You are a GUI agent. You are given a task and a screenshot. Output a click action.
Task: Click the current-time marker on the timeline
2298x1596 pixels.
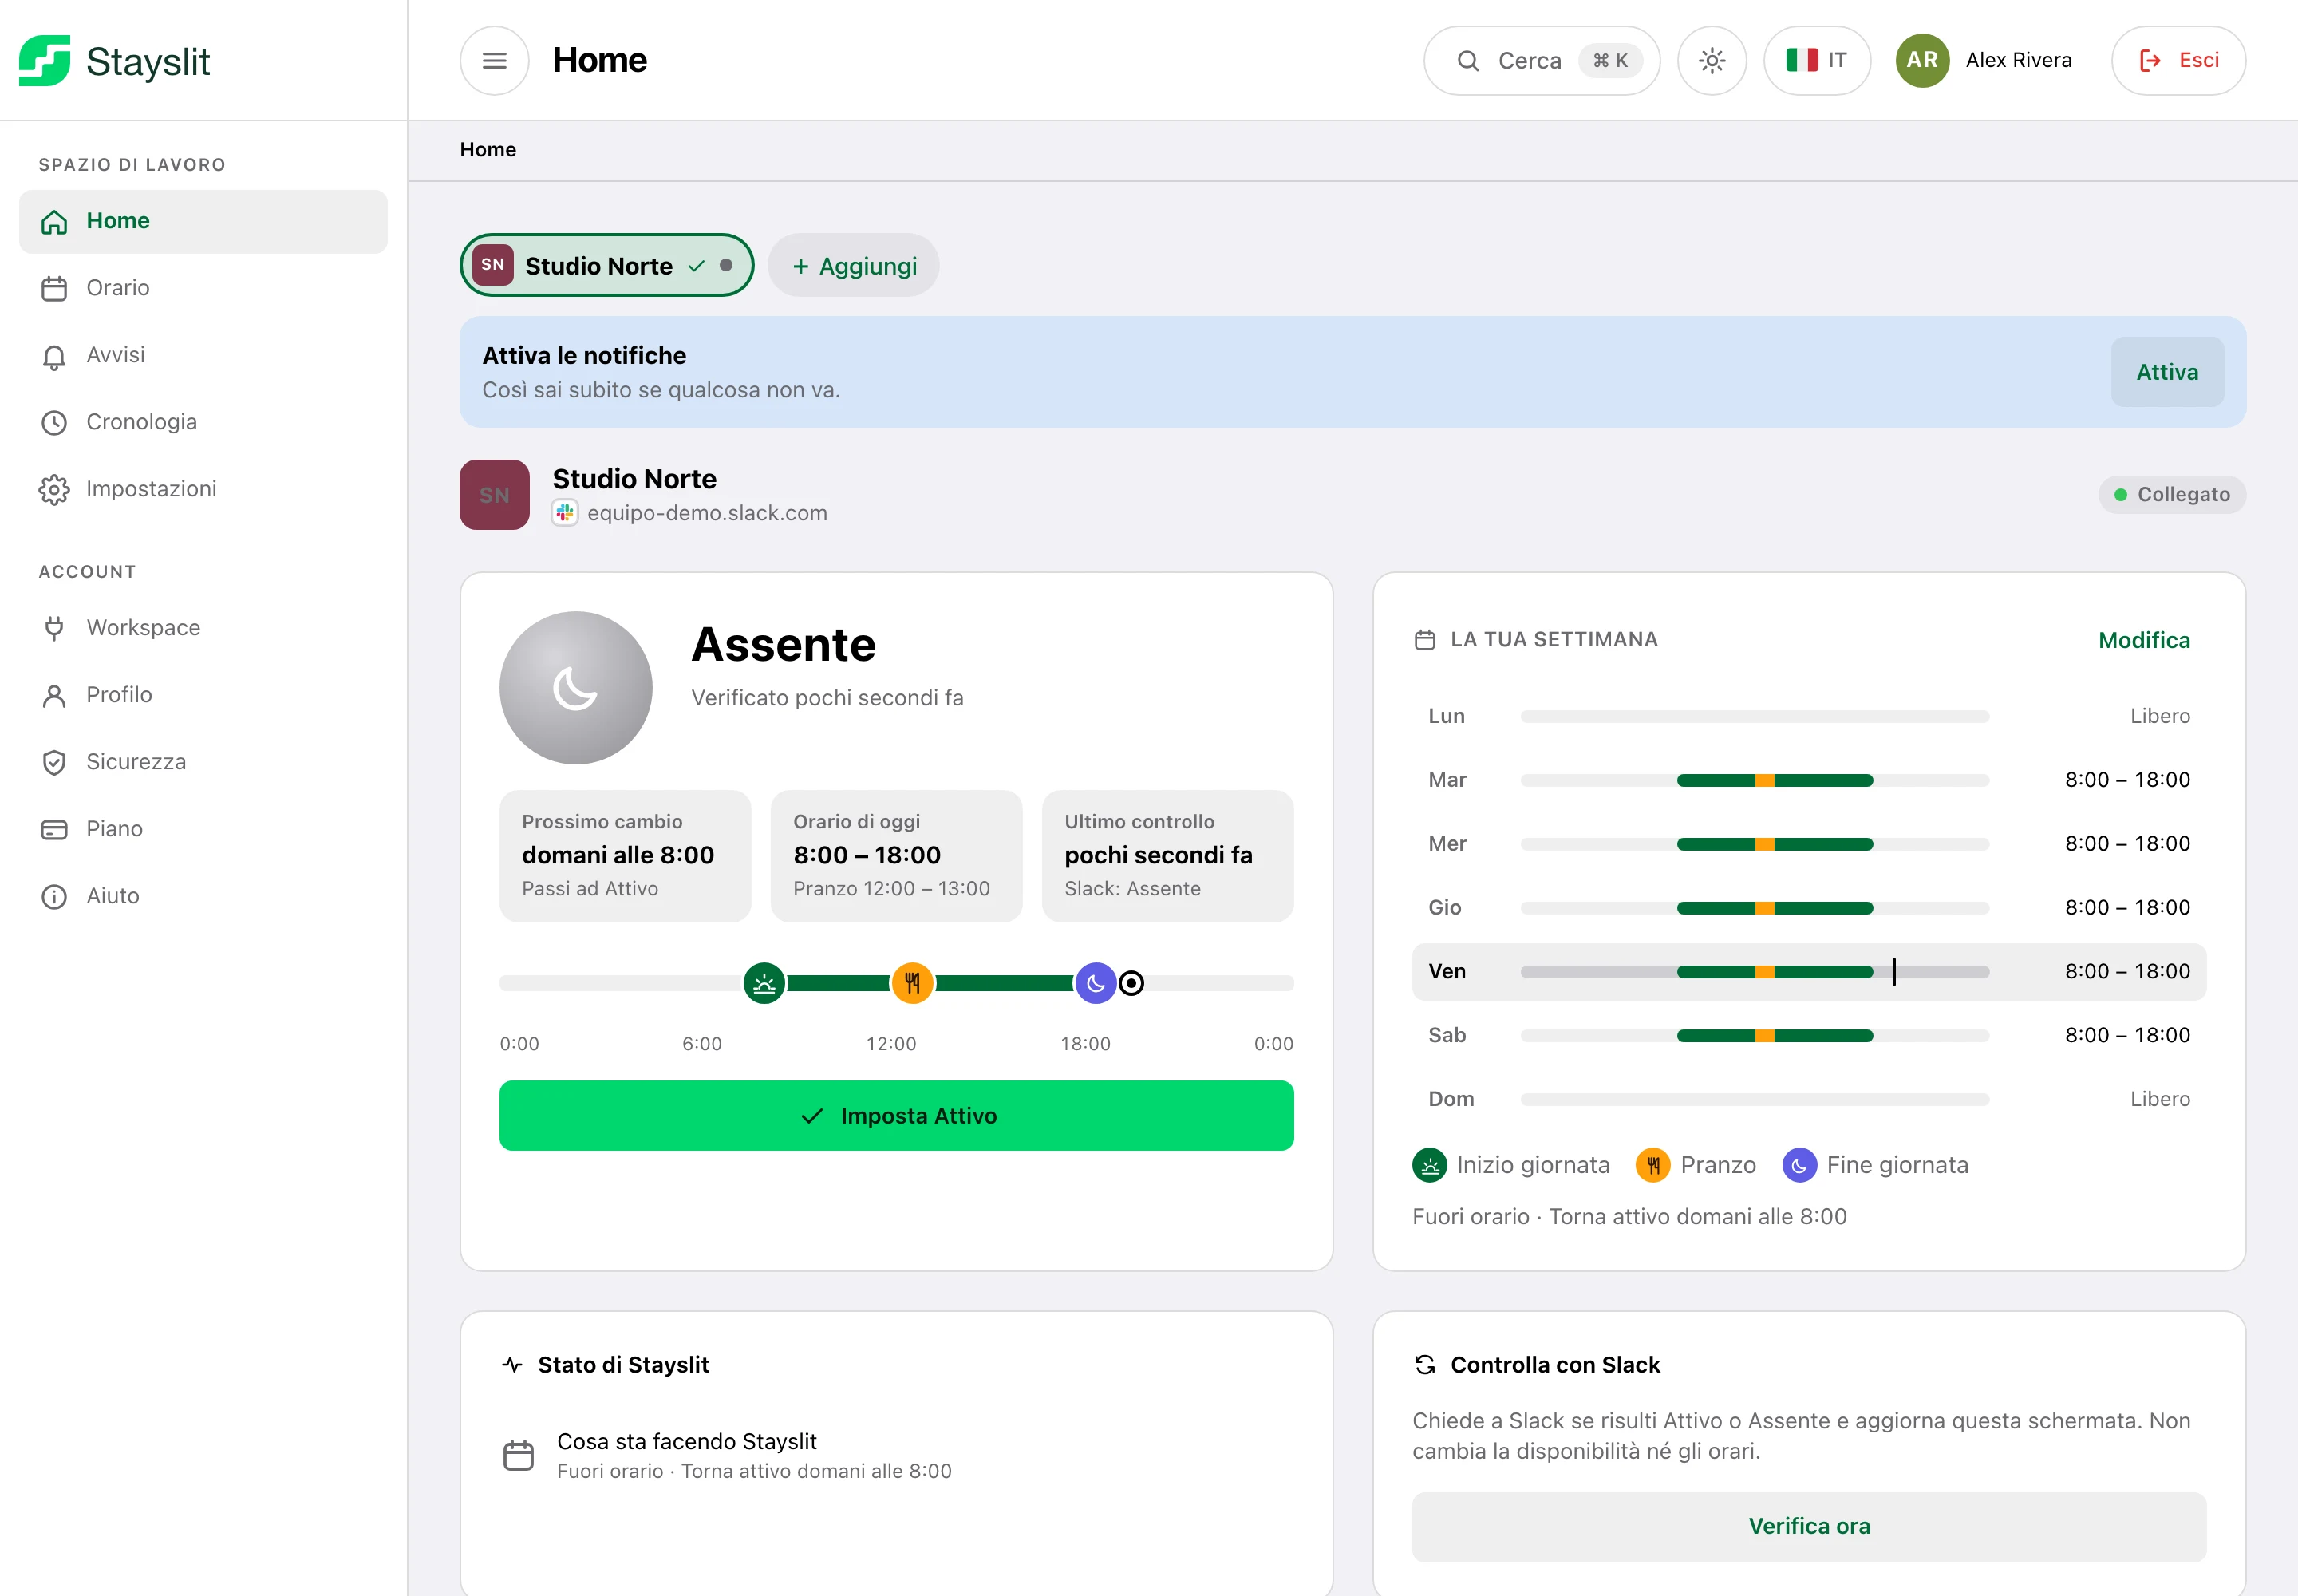1131,984
